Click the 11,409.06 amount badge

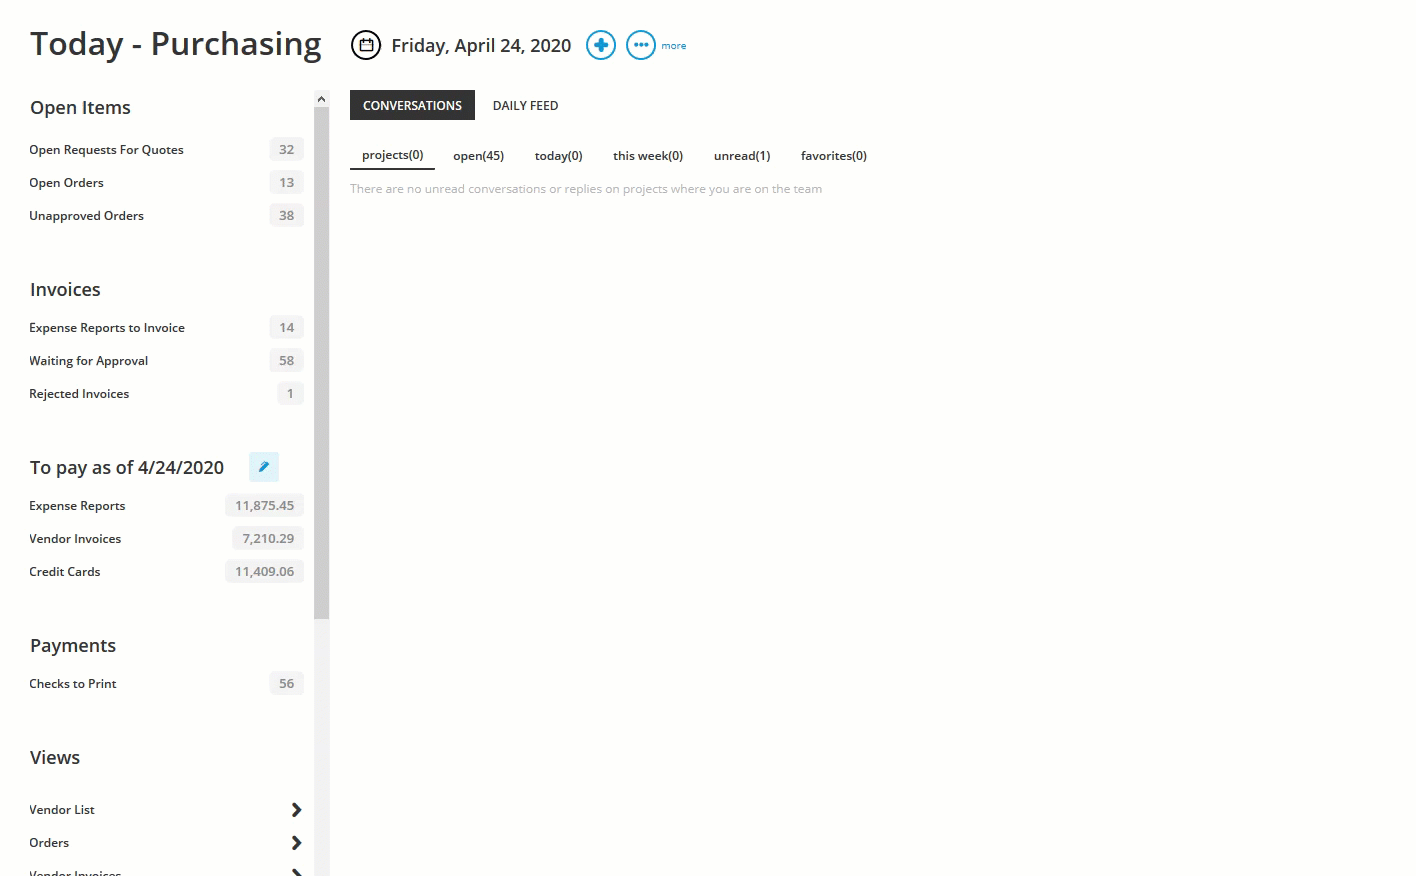pos(265,572)
